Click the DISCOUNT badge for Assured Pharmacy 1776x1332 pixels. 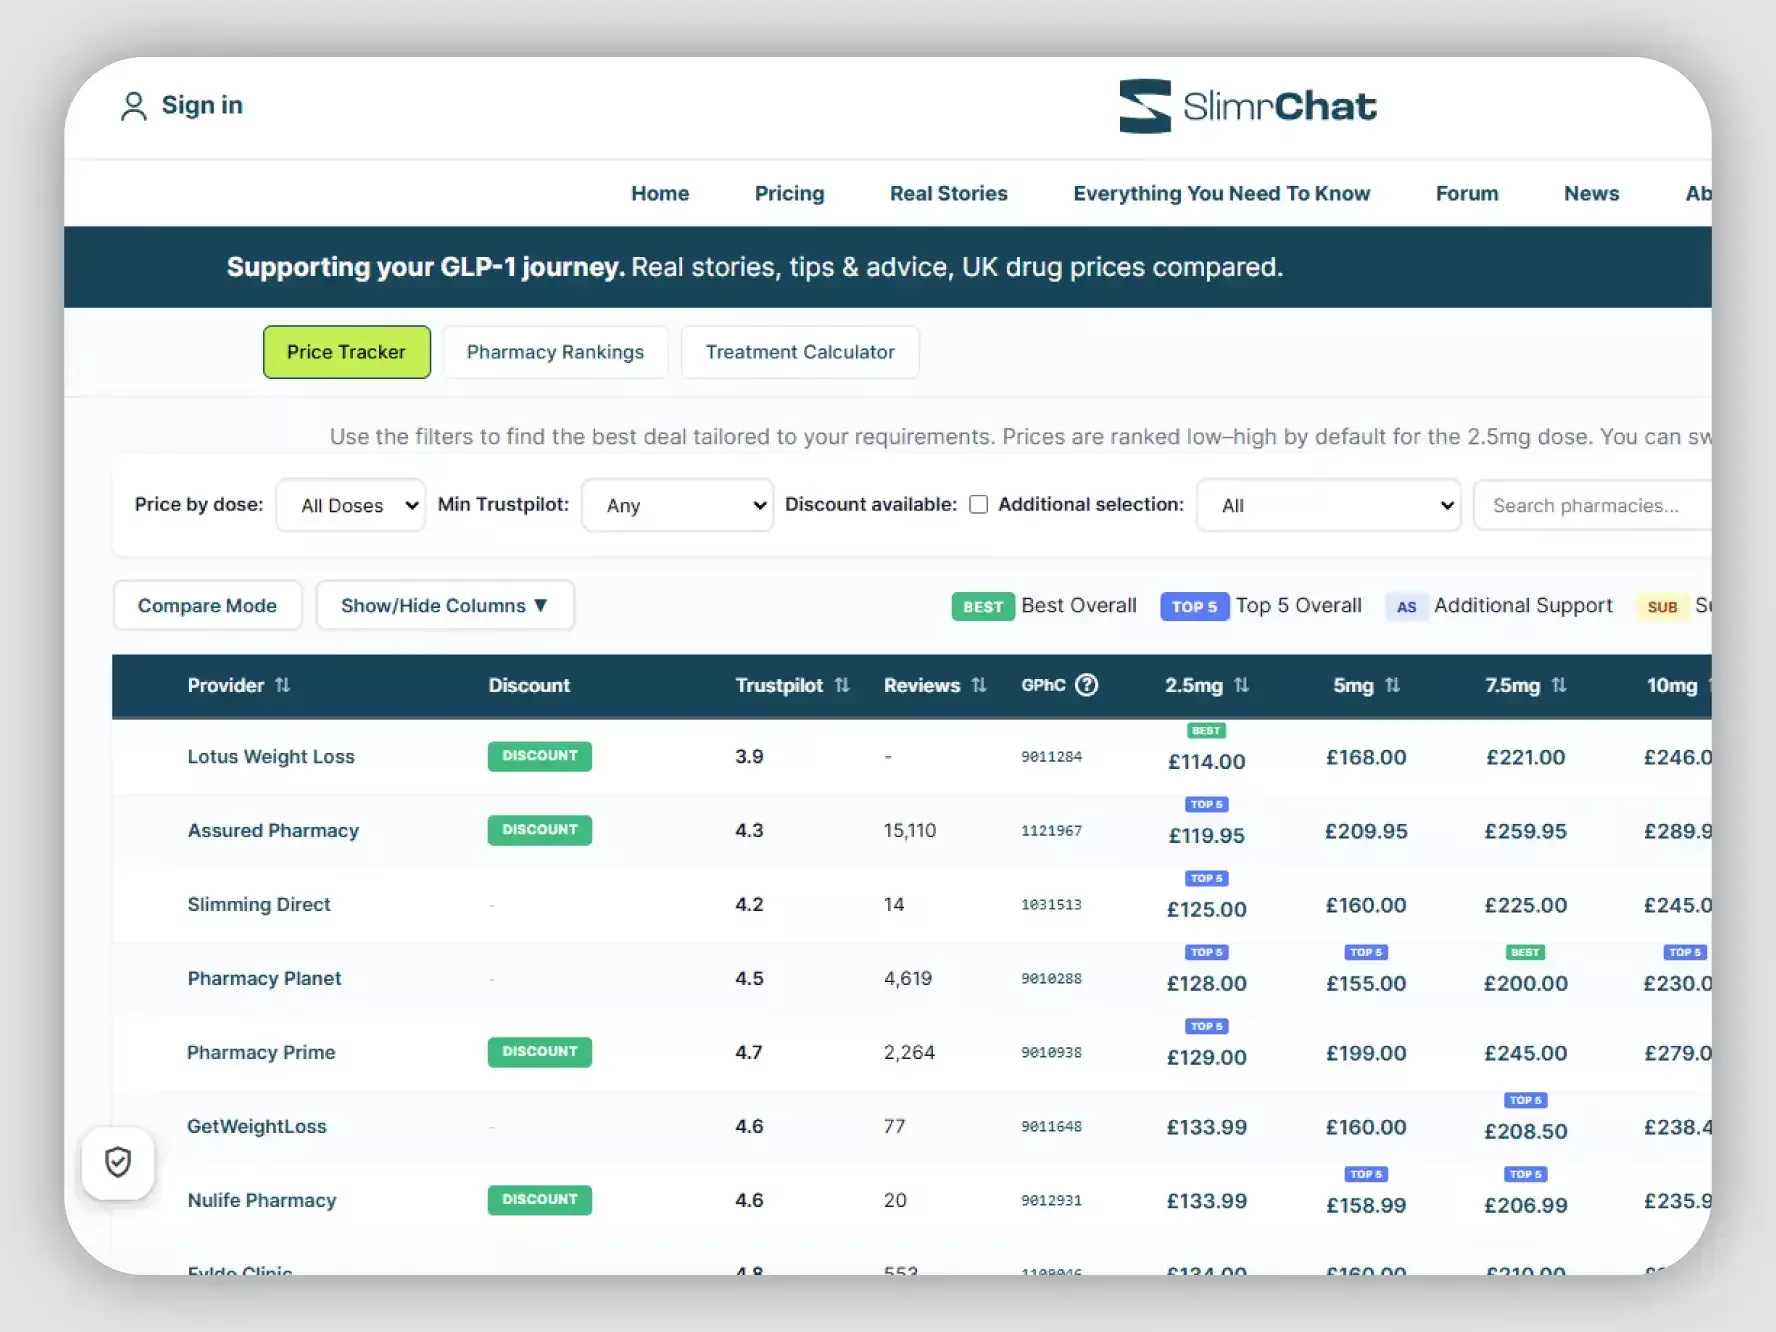540,830
